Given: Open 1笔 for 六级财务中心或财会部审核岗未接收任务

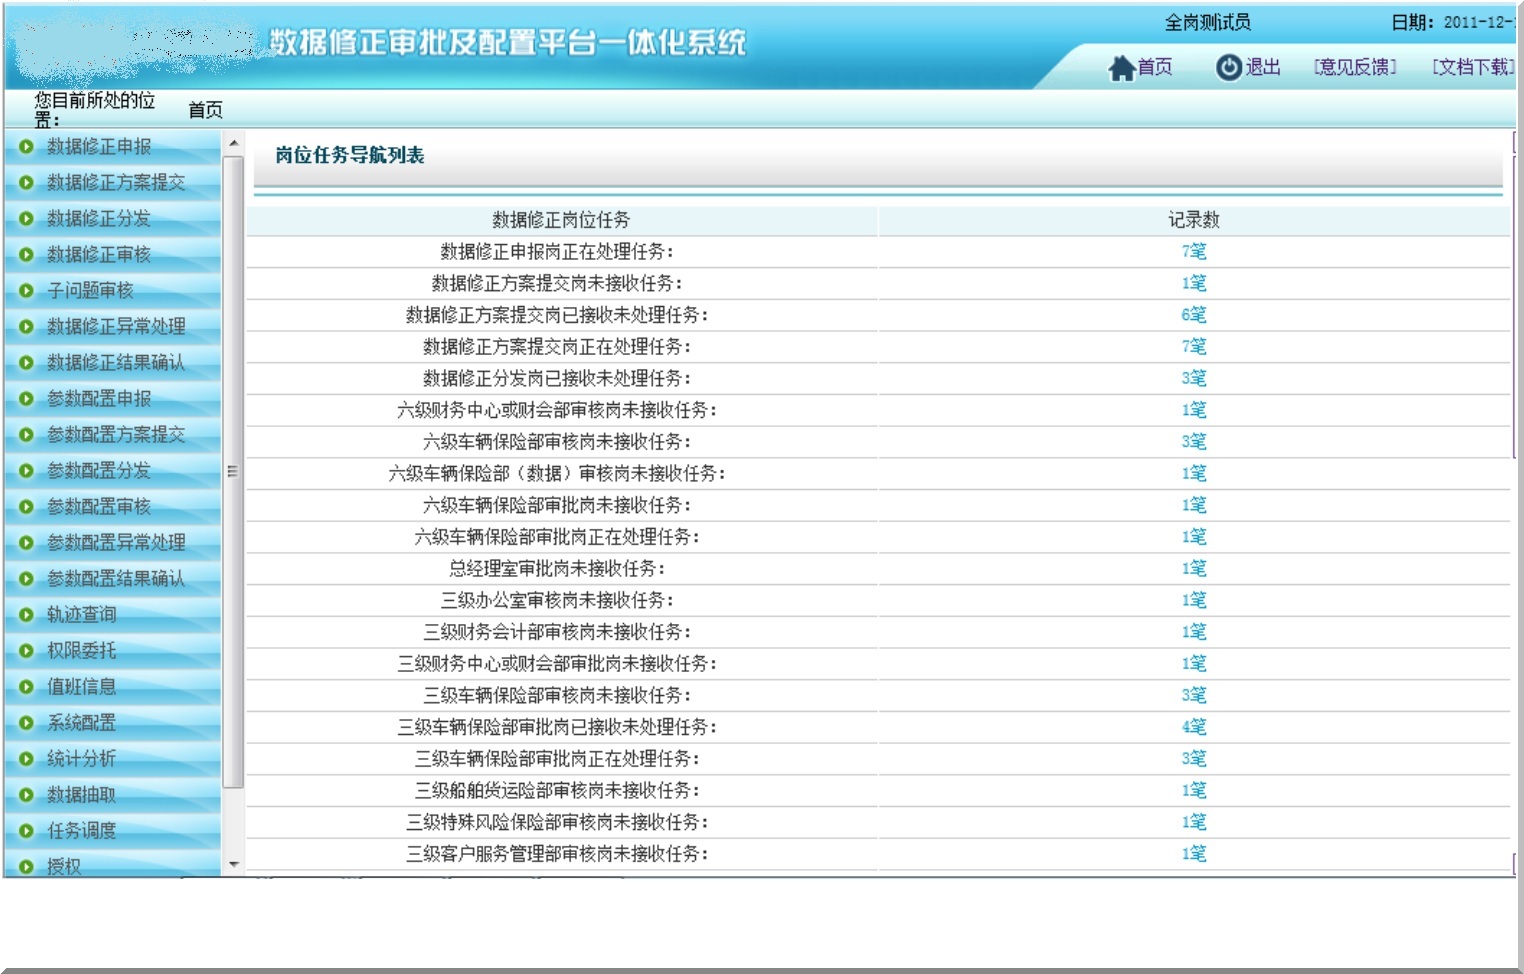Looking at the screenshot, I should click(1194, 410).
